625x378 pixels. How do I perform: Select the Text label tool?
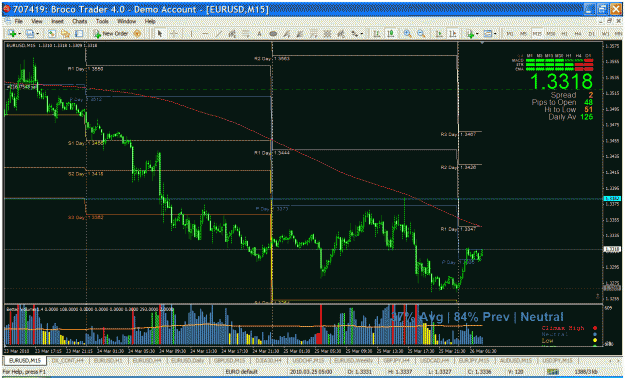(x=259, y=34)
